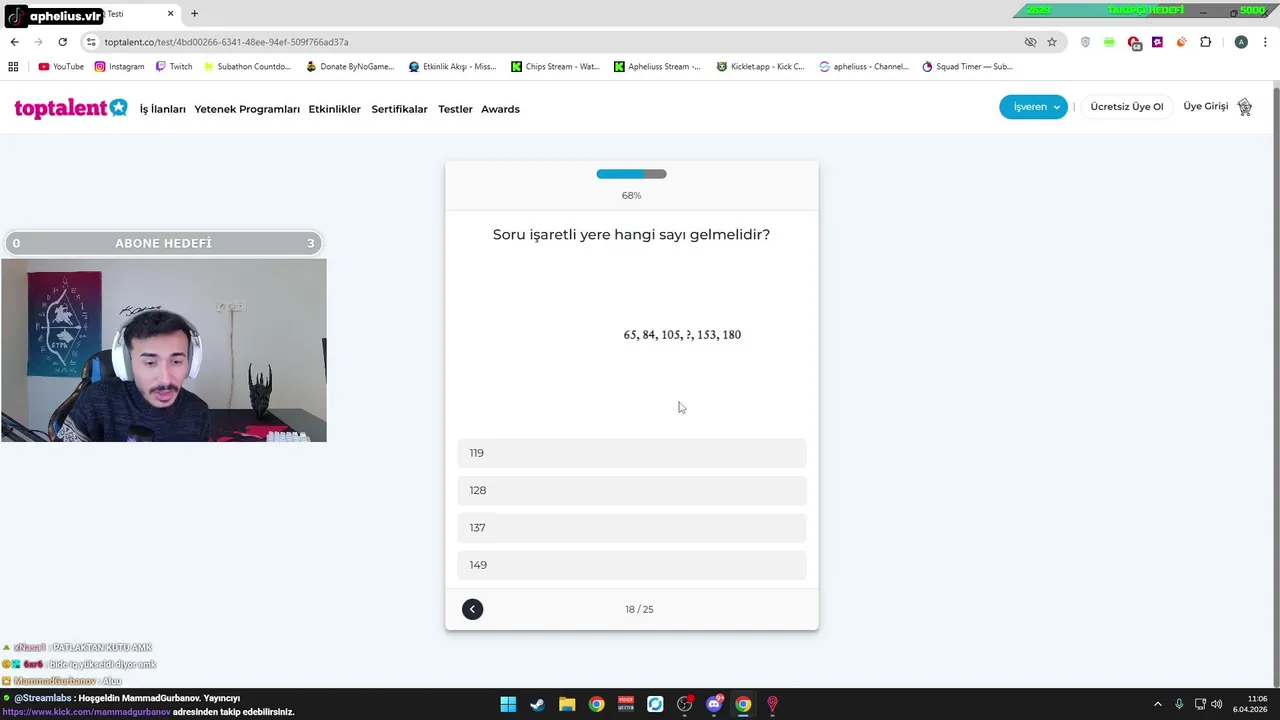Image resolution: width=1280 pixels, height=720 pixels.
Task: Click the Üye Girişi link
Action: [x=1205, y=107]
